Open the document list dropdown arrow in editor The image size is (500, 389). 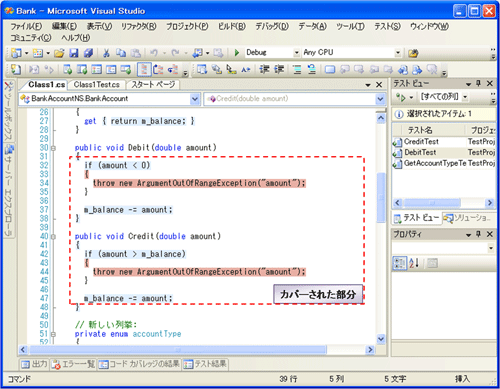(x=368, y=85)
